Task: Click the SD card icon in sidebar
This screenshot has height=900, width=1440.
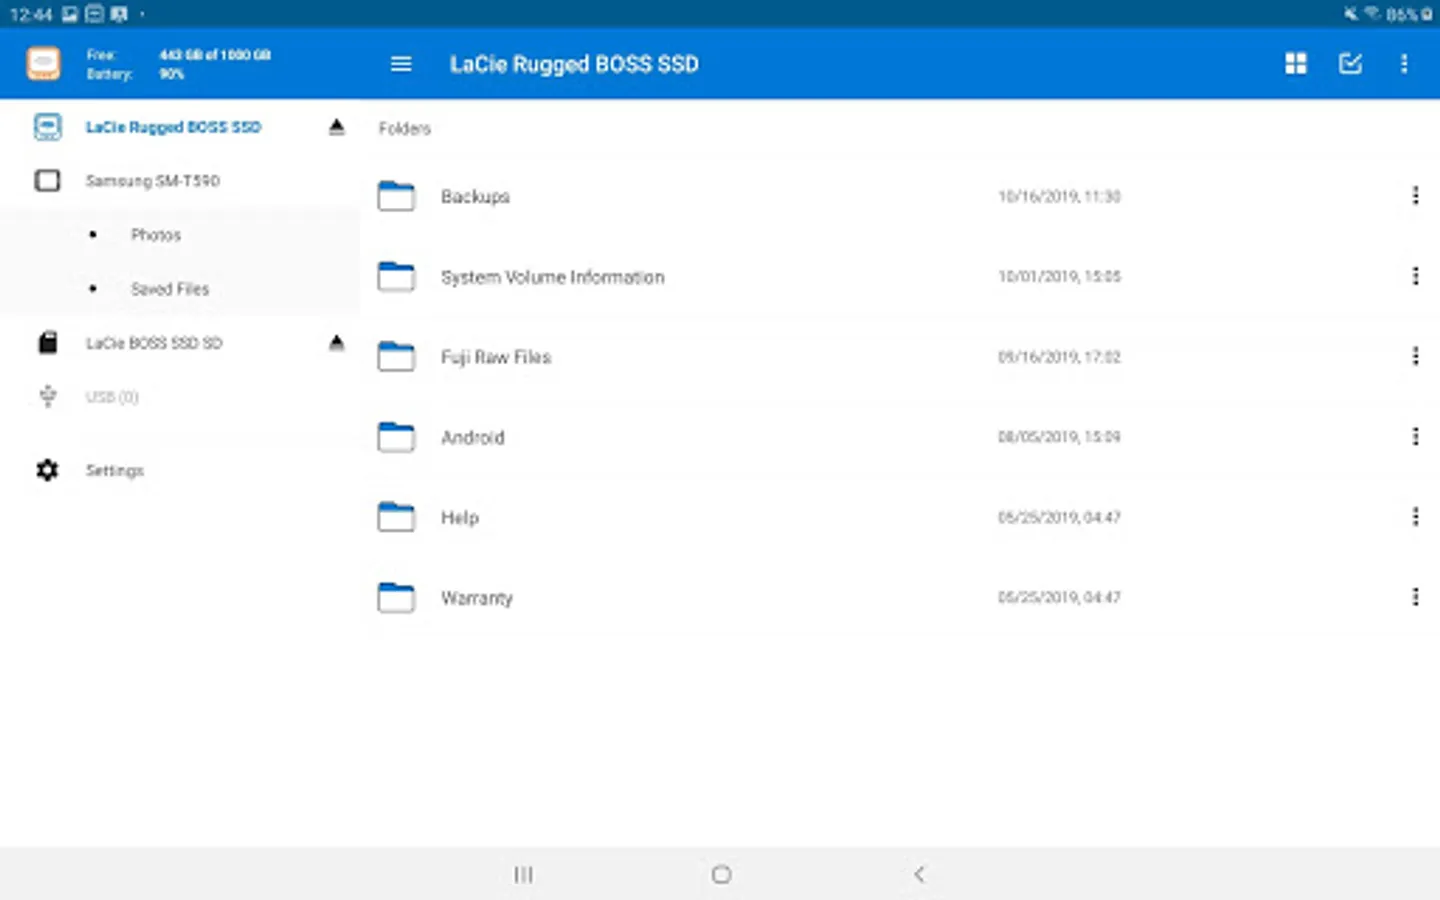Action: coord(47,343)
